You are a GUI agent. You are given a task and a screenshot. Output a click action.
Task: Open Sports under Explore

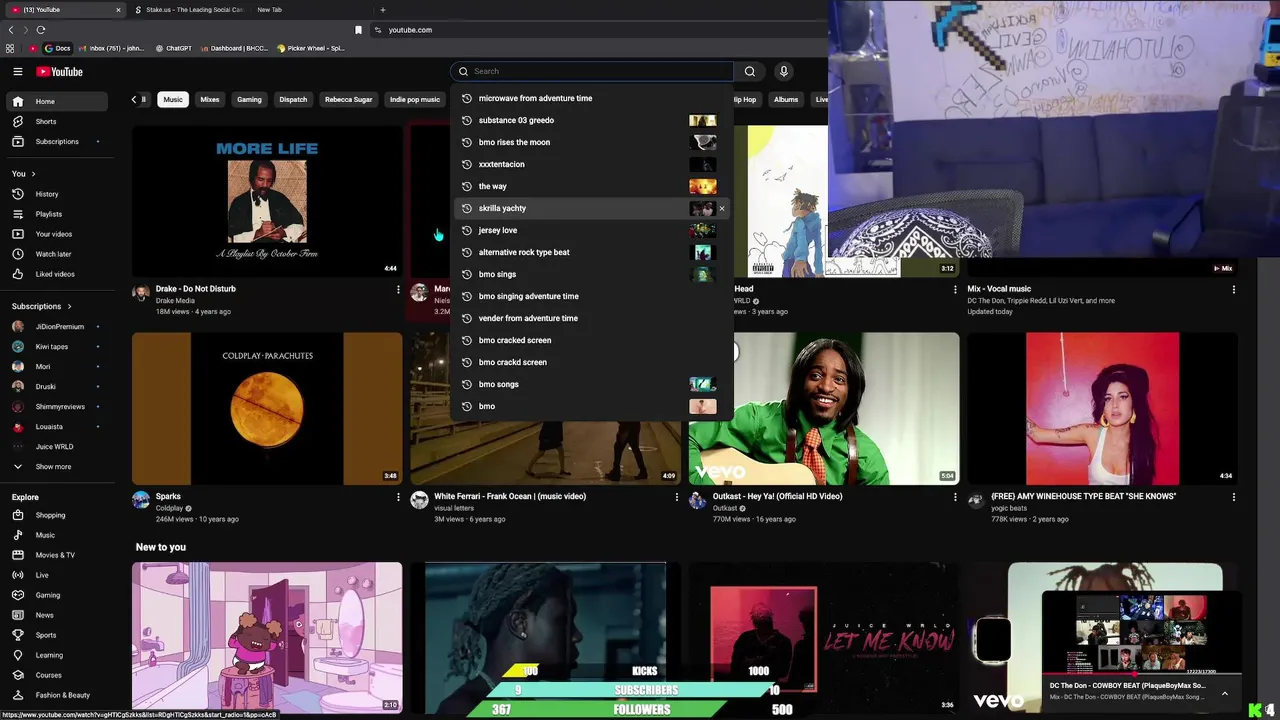click(x=56, y=635)
